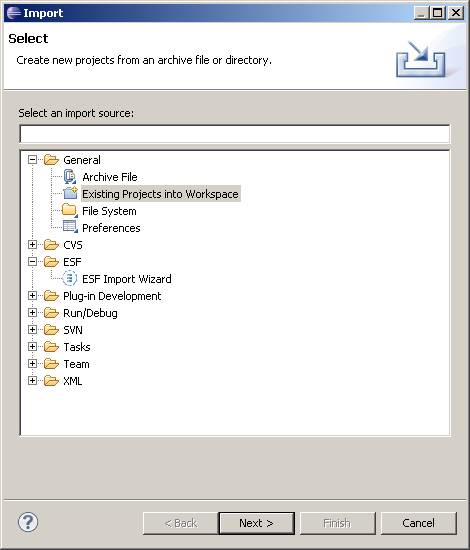Collapse the ESF tree node
The image size is (470, 550).
point(32,261)
